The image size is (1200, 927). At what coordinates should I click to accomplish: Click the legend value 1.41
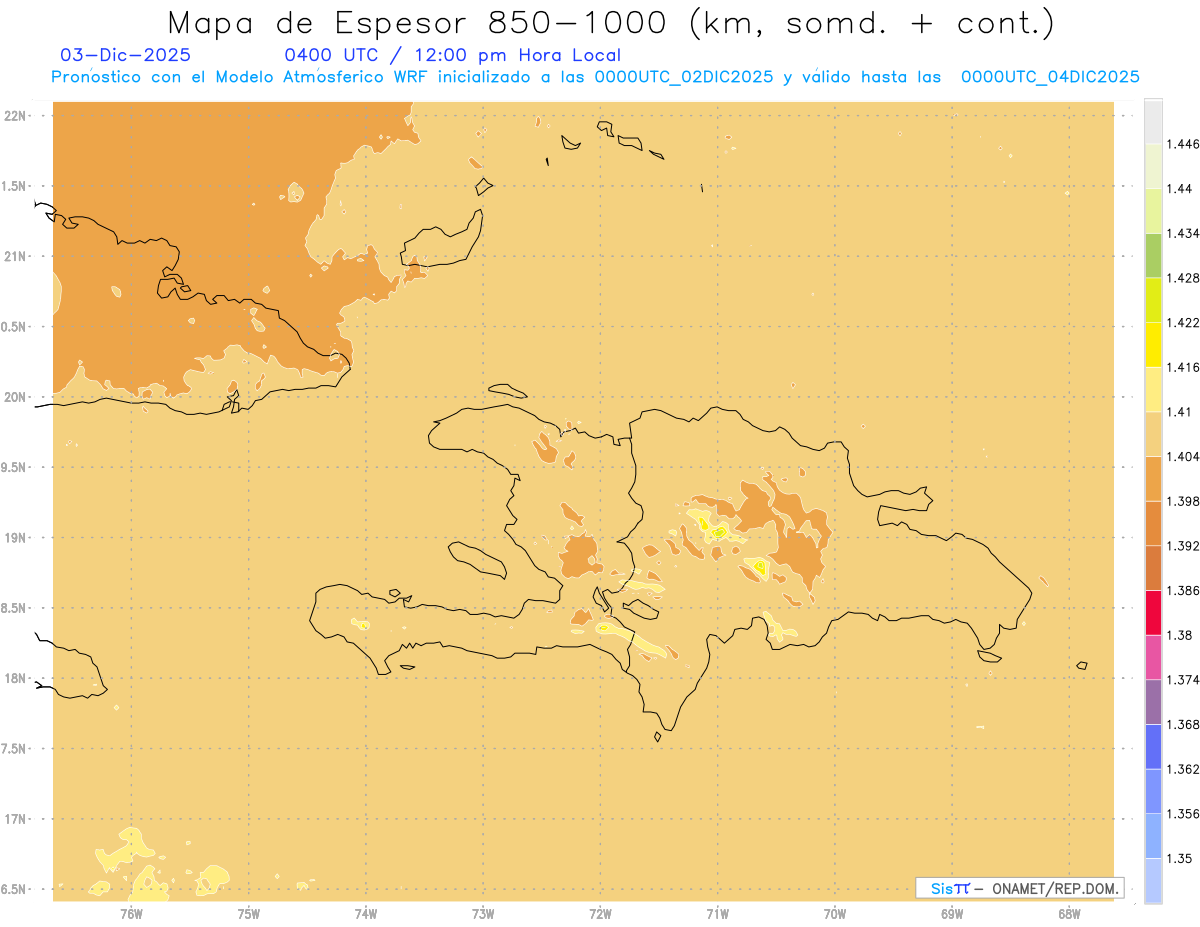pos(1180,411)
